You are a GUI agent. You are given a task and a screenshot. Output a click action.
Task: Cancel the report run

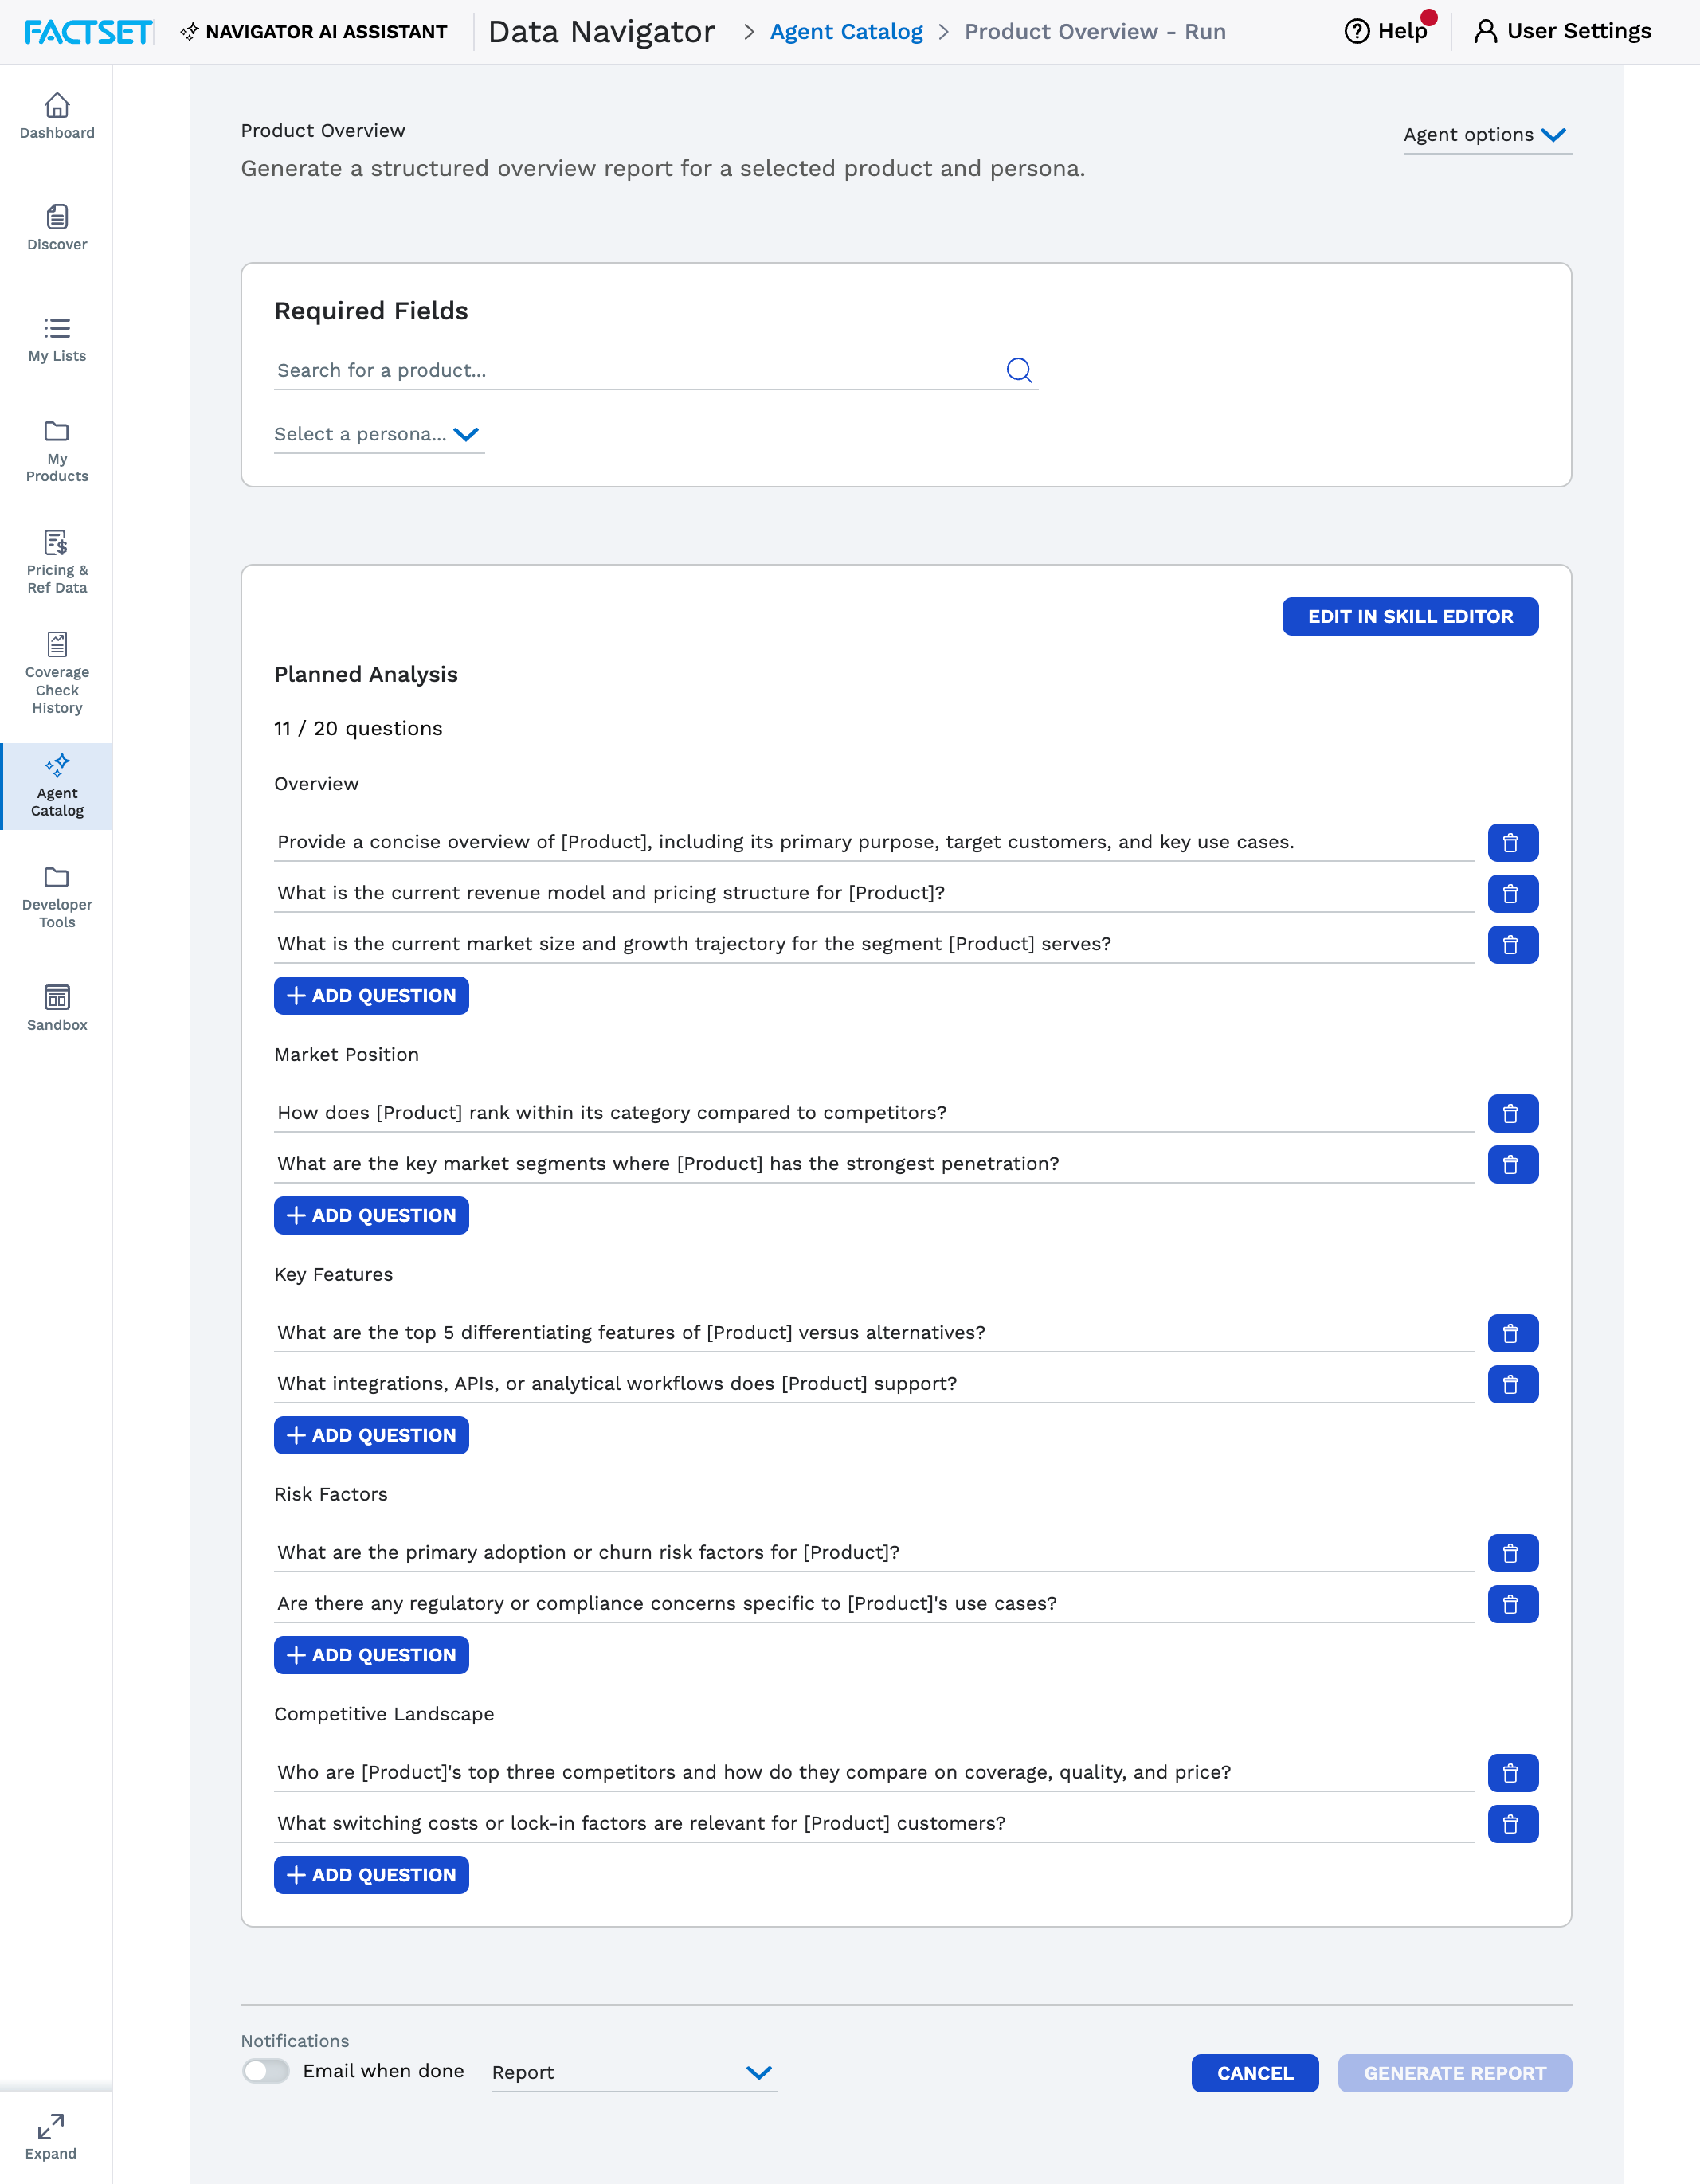[1255, 2074]
